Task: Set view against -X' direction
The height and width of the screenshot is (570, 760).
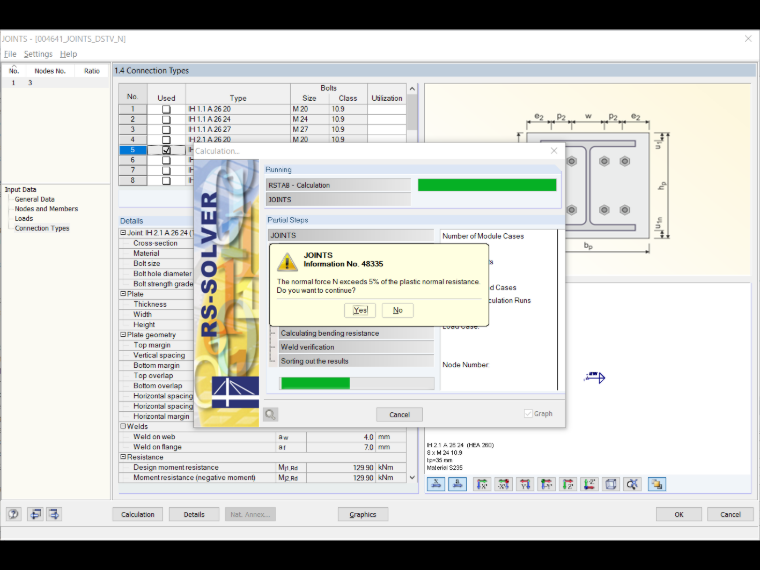Action: (504, 484)
